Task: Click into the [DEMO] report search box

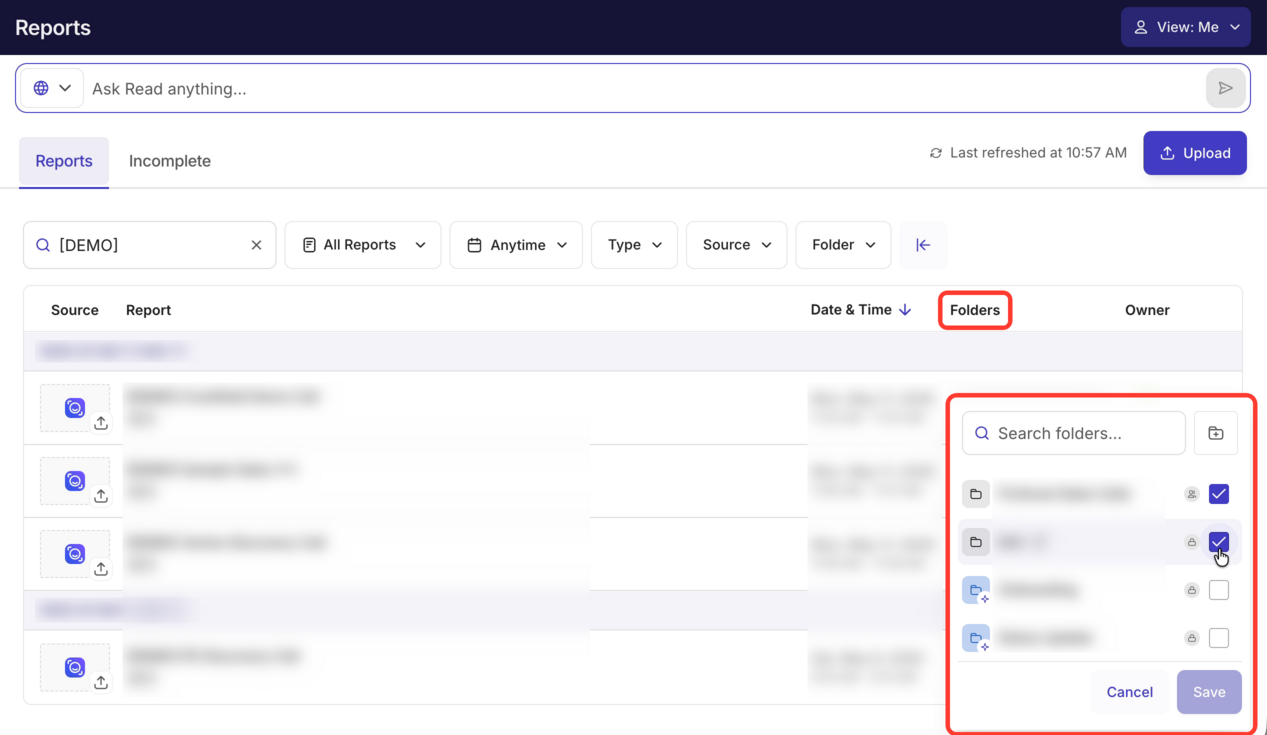Action: click(x=150, y=245)
